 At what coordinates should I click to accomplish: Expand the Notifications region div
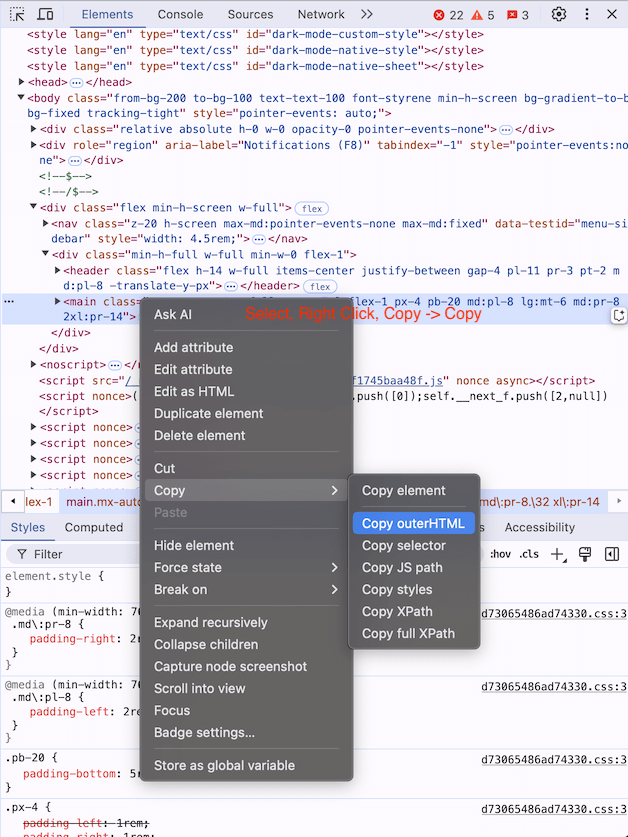click(x=33, y=145)
